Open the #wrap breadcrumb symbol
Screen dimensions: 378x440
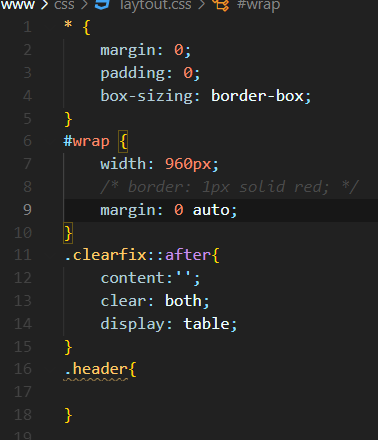click(258, 5)
